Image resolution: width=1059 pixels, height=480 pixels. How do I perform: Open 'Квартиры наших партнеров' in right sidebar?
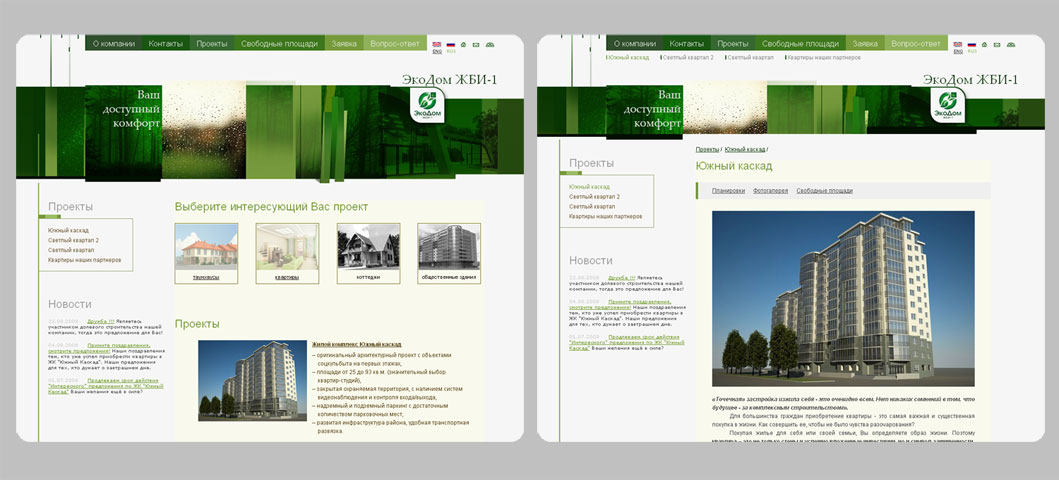(x=606, y=217)
